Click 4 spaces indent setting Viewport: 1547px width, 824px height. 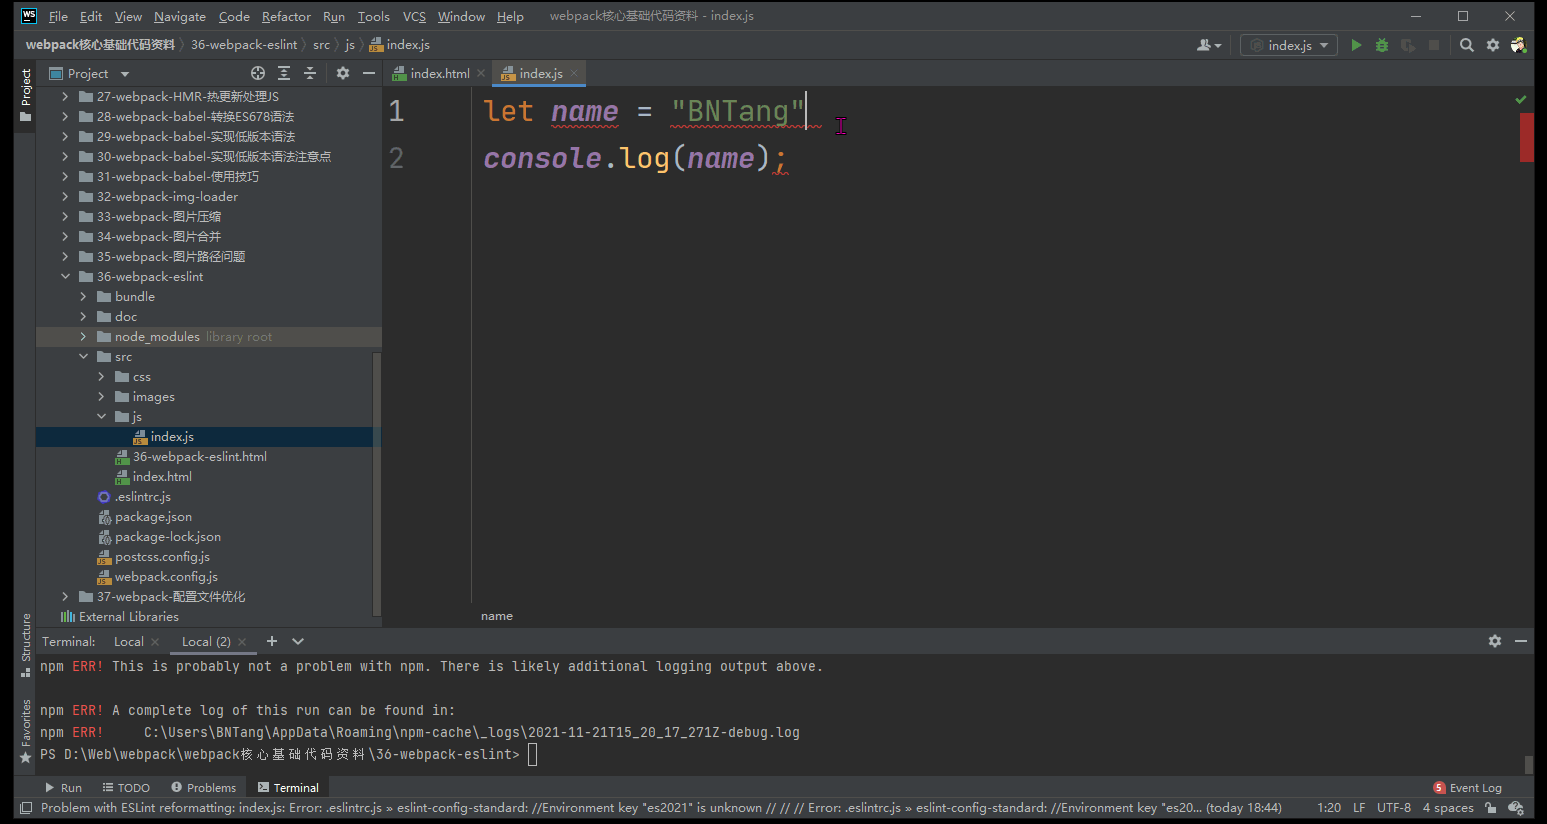[1448, 808]
